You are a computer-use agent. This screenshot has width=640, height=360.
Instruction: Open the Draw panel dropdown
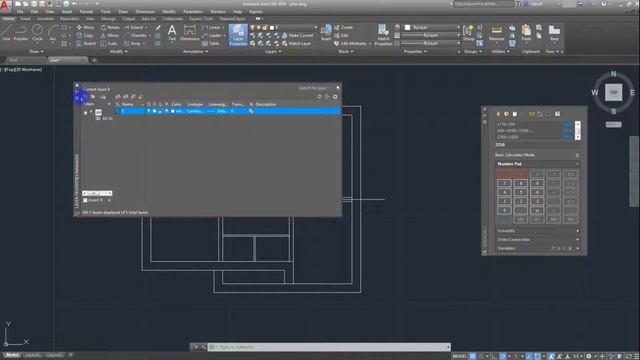pyautogui.click(x=36, y=51)
